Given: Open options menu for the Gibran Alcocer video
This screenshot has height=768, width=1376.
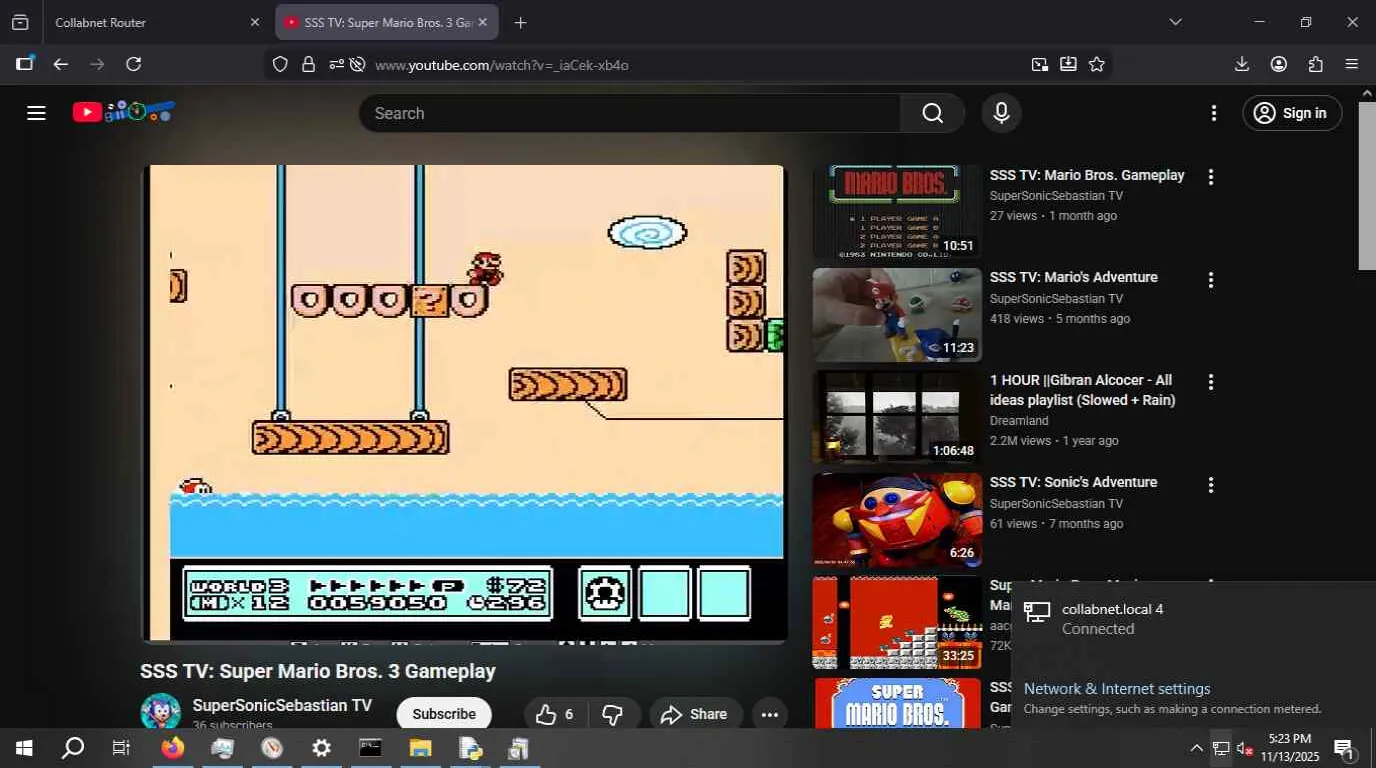Looking at the screenshot, I should pos(1211,382).
